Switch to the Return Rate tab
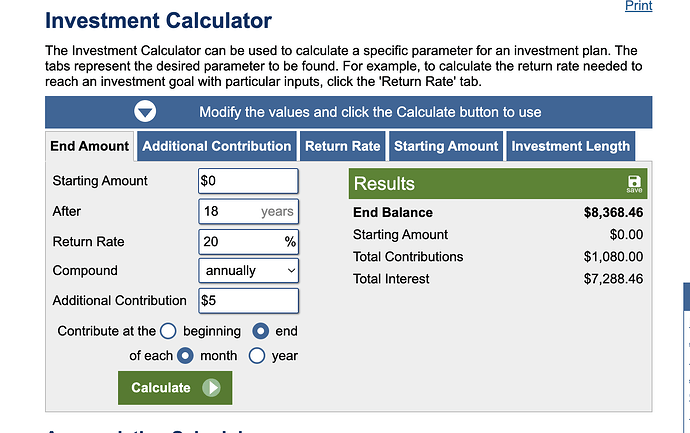This screenshot has height=433, width=690. (x=342, y=146)
